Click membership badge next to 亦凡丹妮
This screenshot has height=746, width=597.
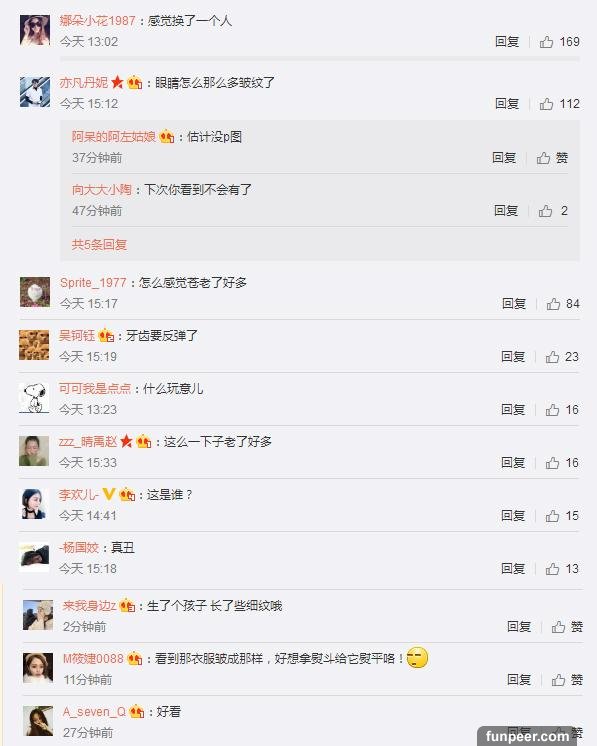click(135, 83)
